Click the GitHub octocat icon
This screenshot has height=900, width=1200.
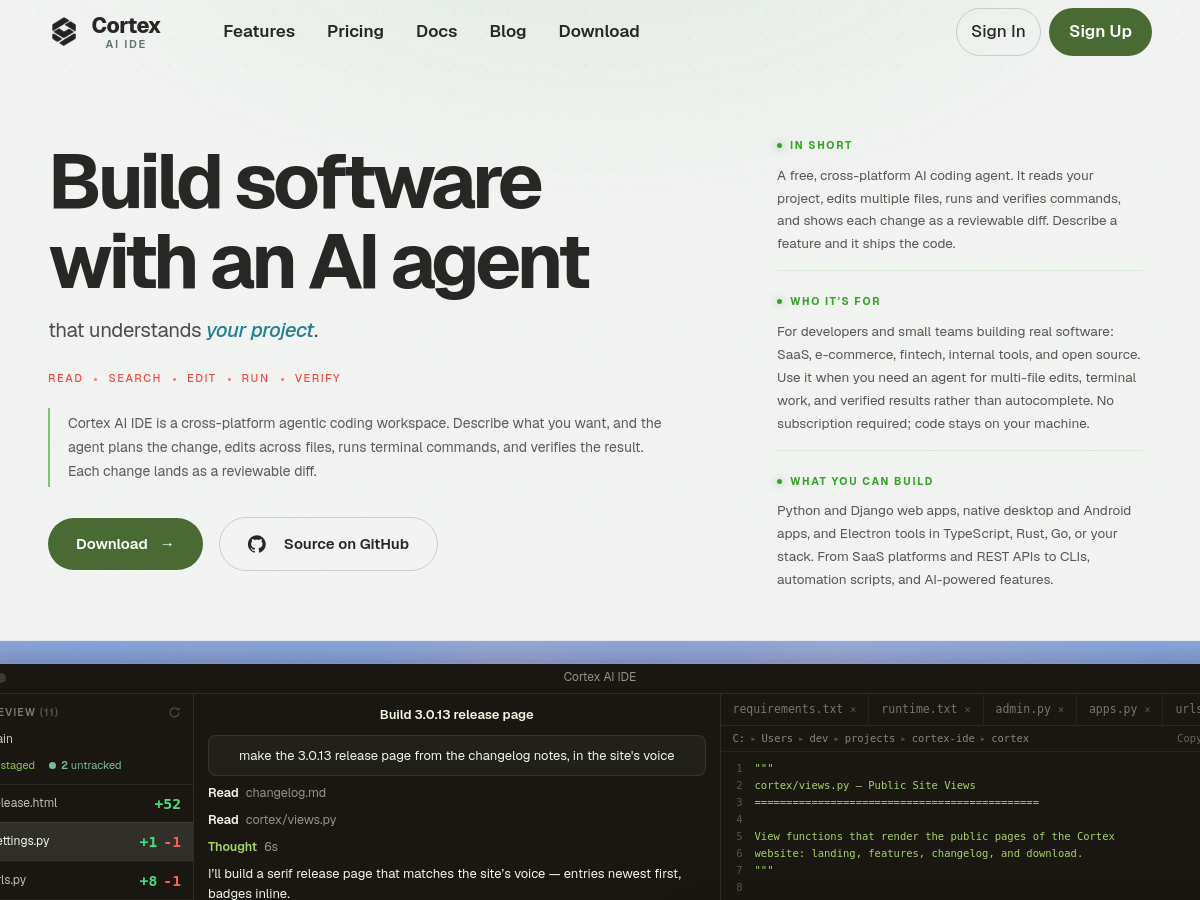coord(257,544)
